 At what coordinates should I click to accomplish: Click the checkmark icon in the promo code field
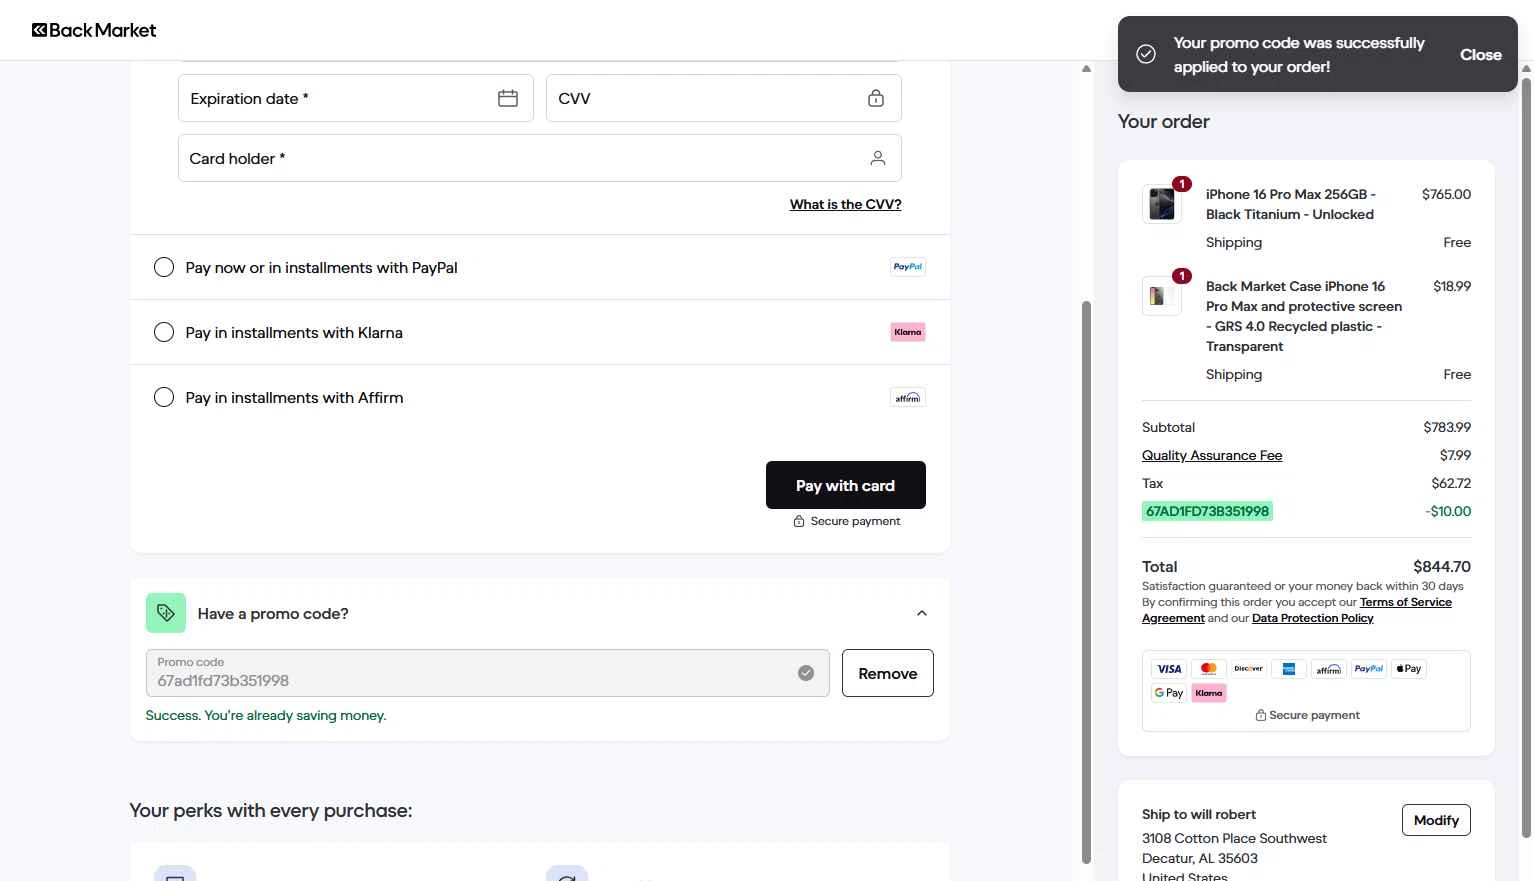806,673
